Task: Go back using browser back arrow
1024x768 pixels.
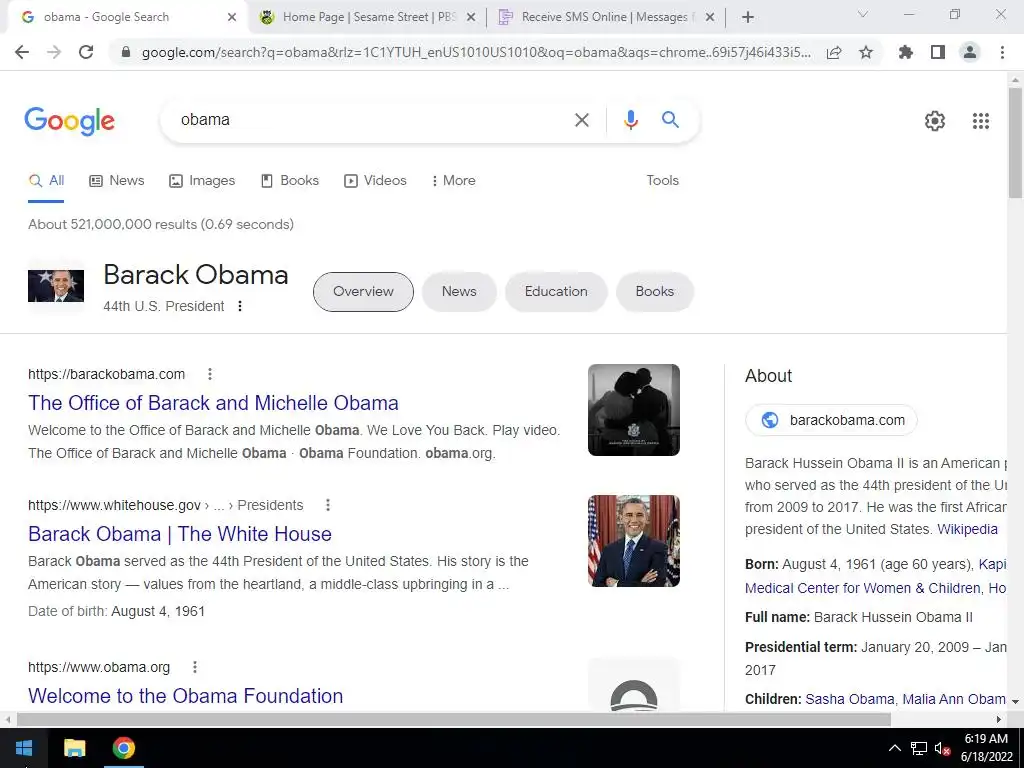Action: [22, 52]
